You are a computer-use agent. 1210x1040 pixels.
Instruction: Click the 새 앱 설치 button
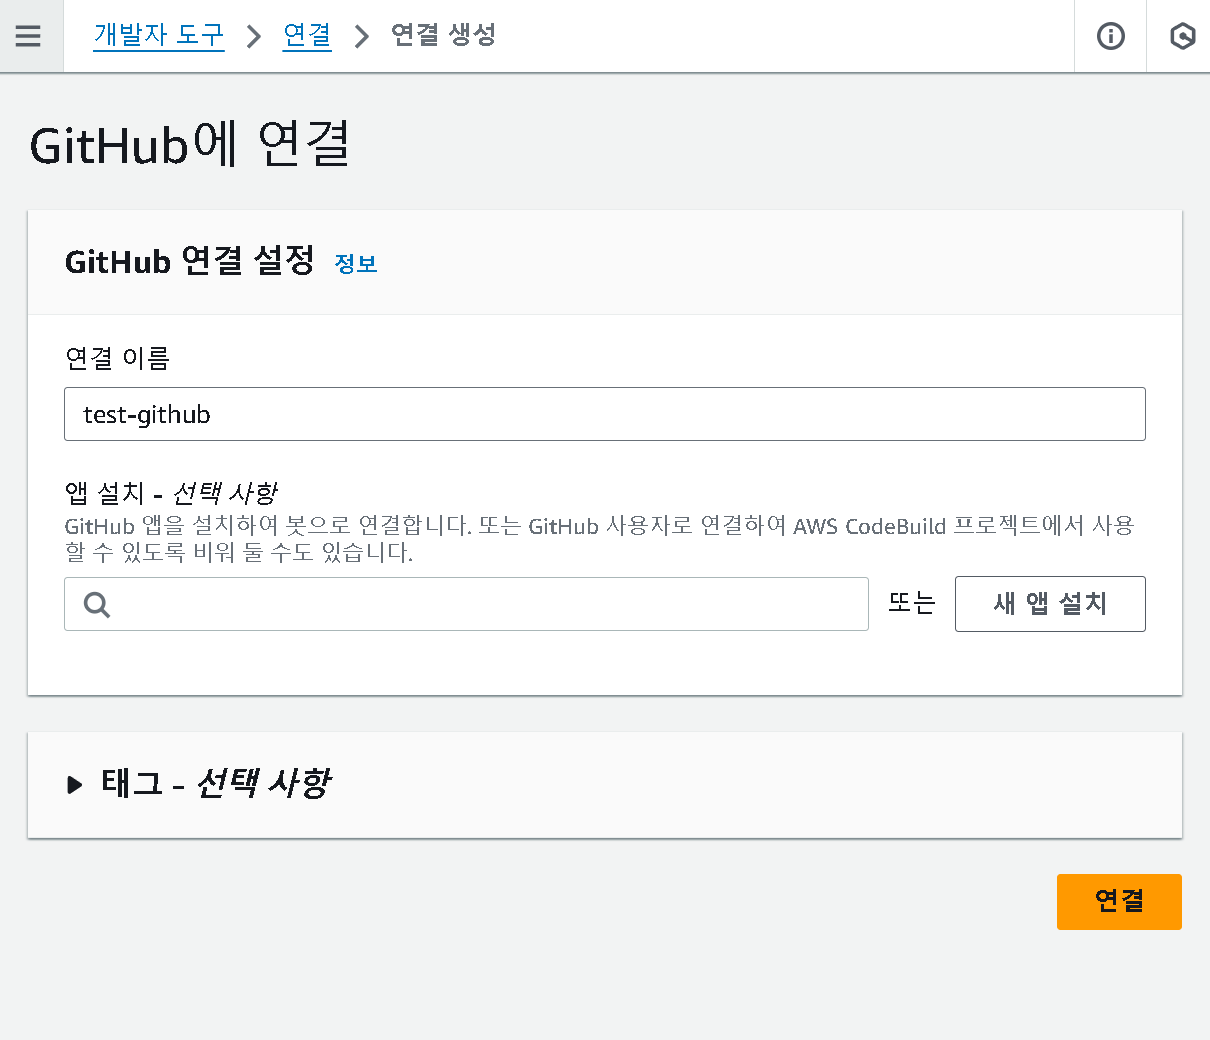[1050, 604]
